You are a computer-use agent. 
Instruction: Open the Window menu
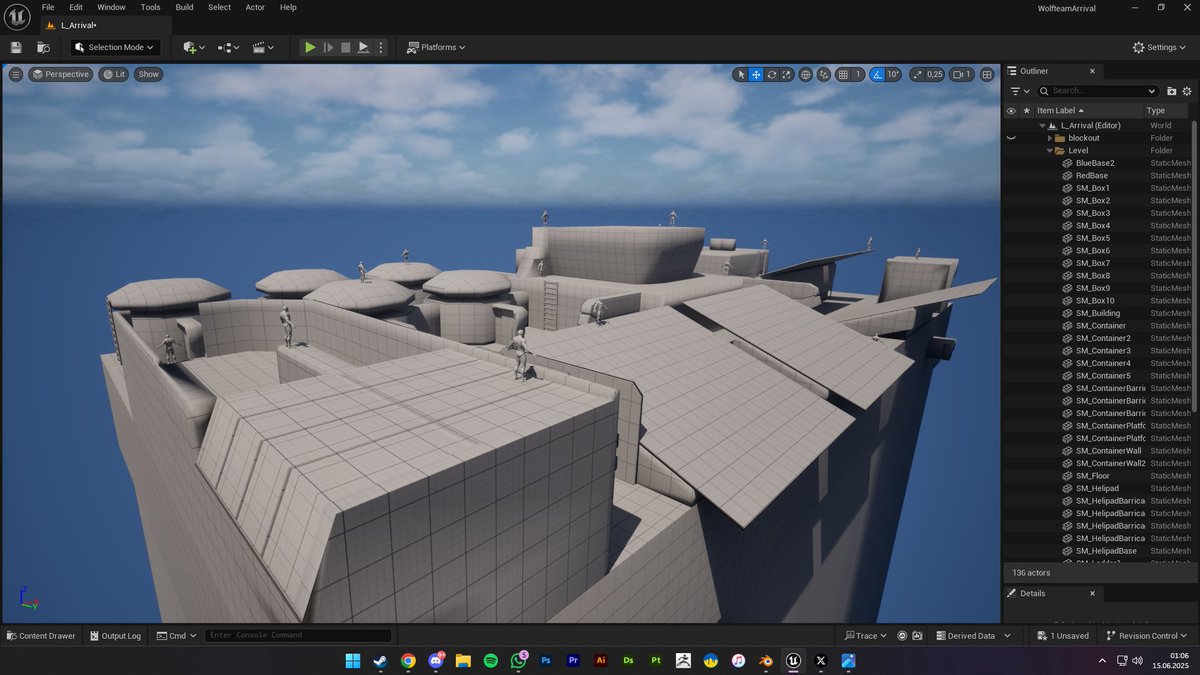111,7
